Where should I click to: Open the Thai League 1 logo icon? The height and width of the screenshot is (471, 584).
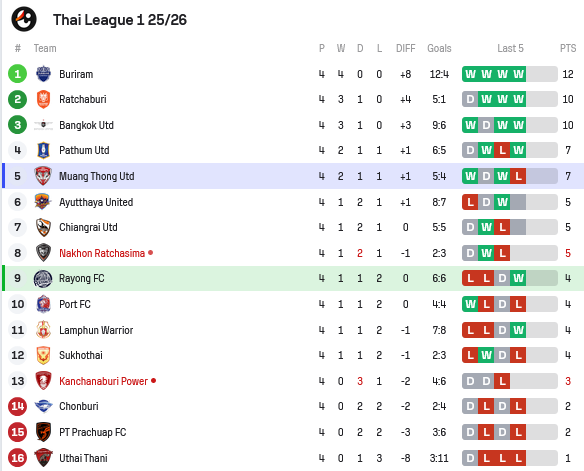pos(24,19)
